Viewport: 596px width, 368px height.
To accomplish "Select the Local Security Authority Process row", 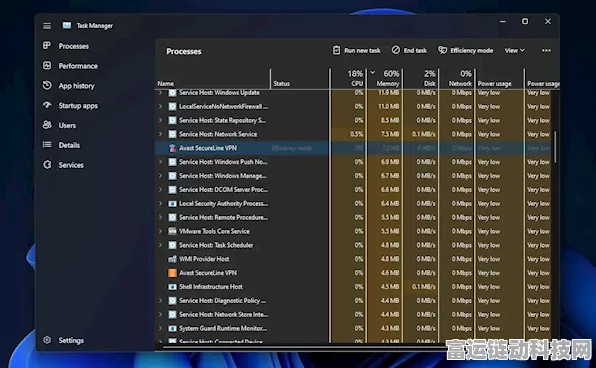I will [353, 203].
